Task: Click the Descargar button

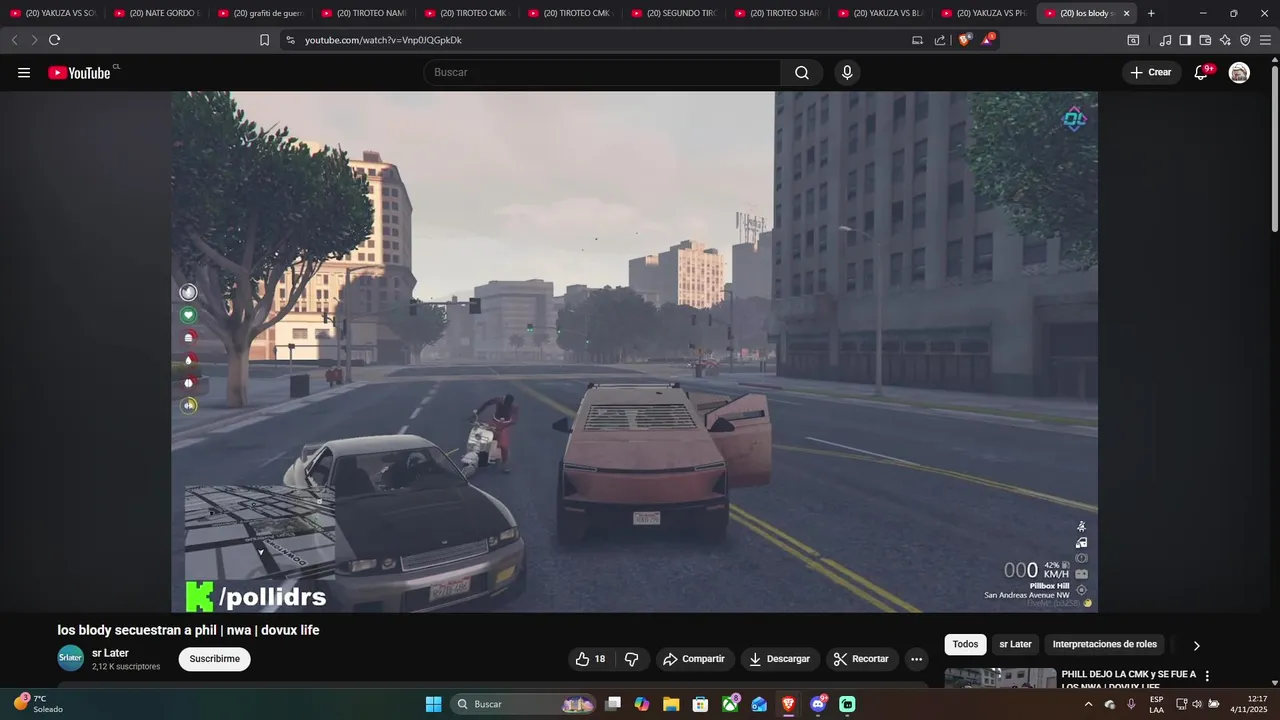Action: [x=780, y=659]
